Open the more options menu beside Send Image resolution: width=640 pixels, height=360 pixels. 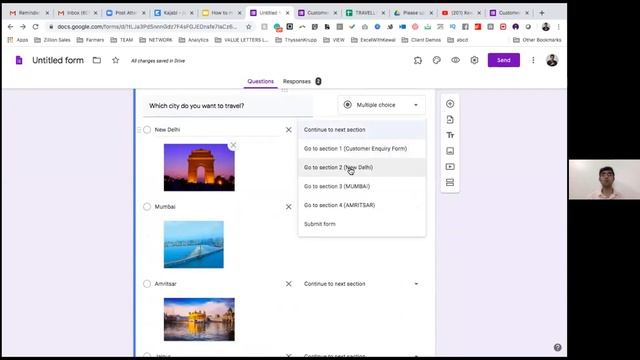click(x=533, y=60)
